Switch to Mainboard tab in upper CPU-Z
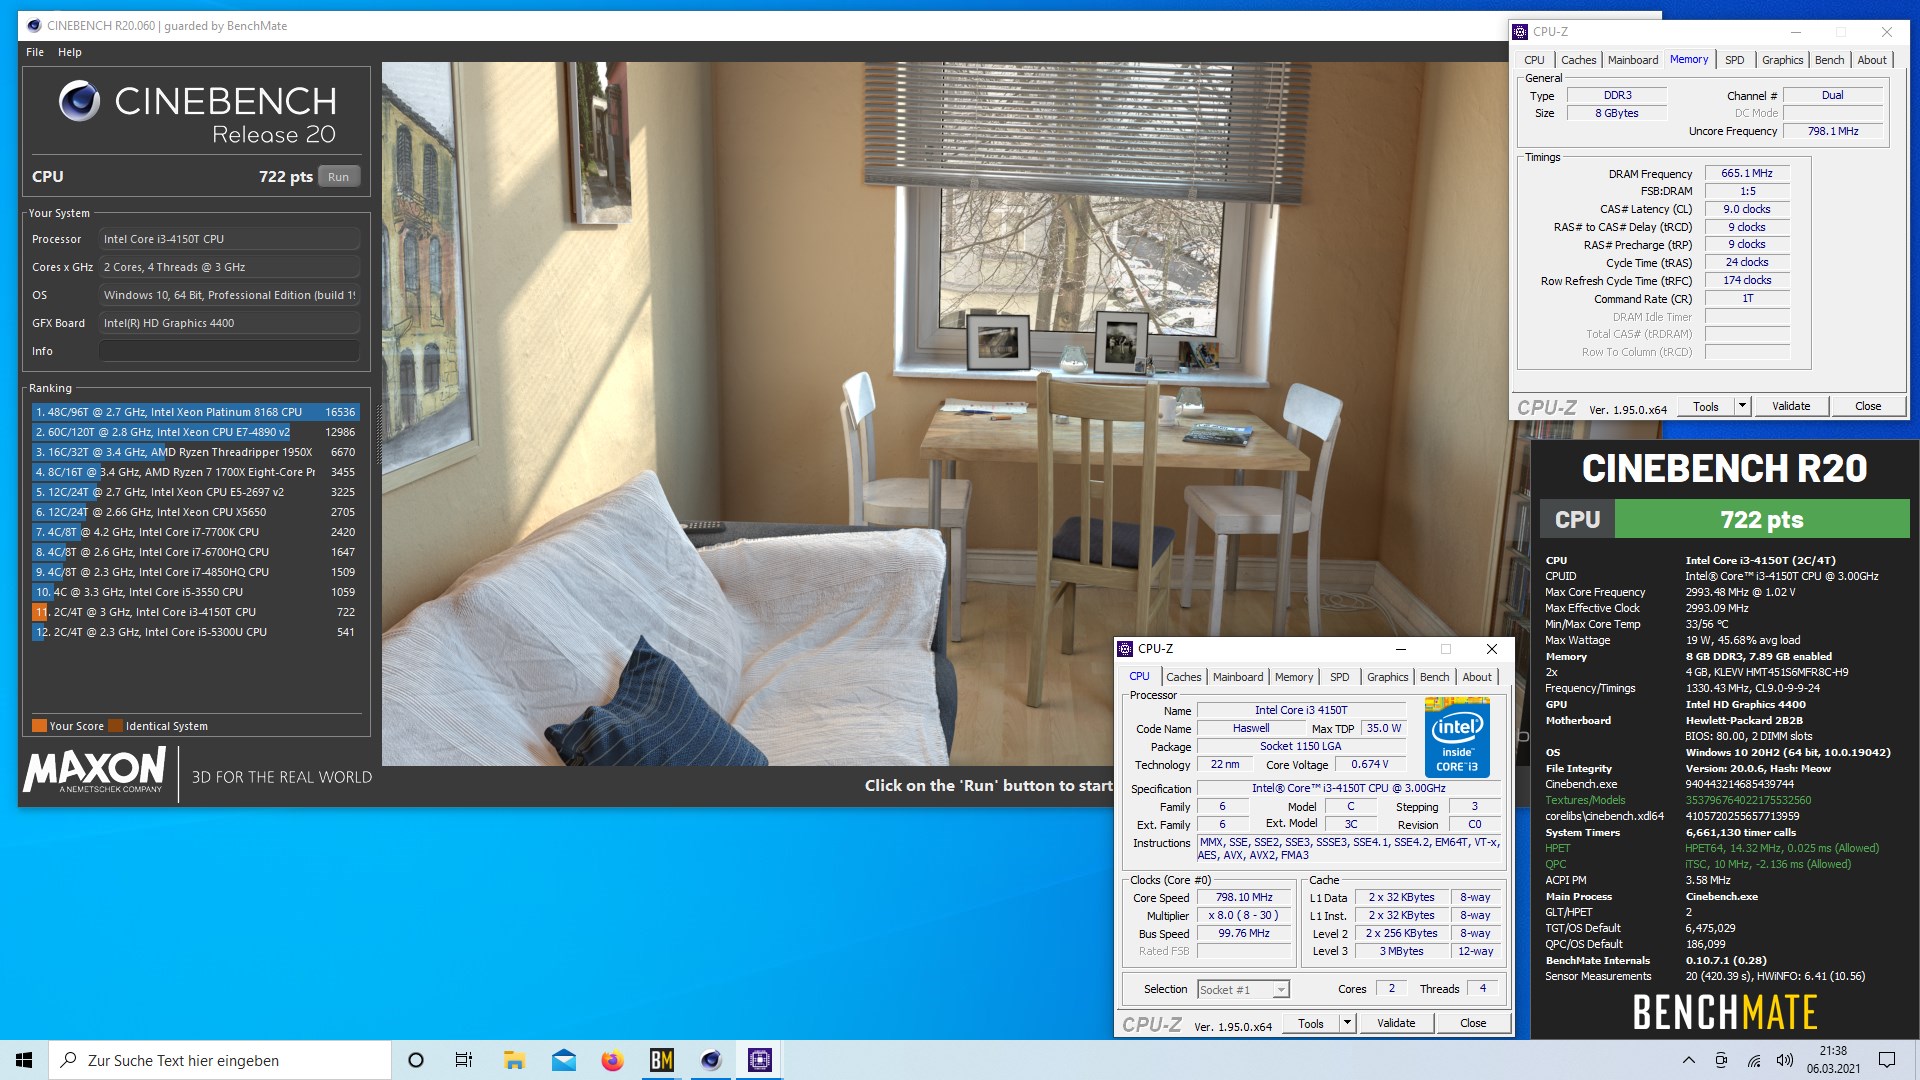 [1633, 60]
